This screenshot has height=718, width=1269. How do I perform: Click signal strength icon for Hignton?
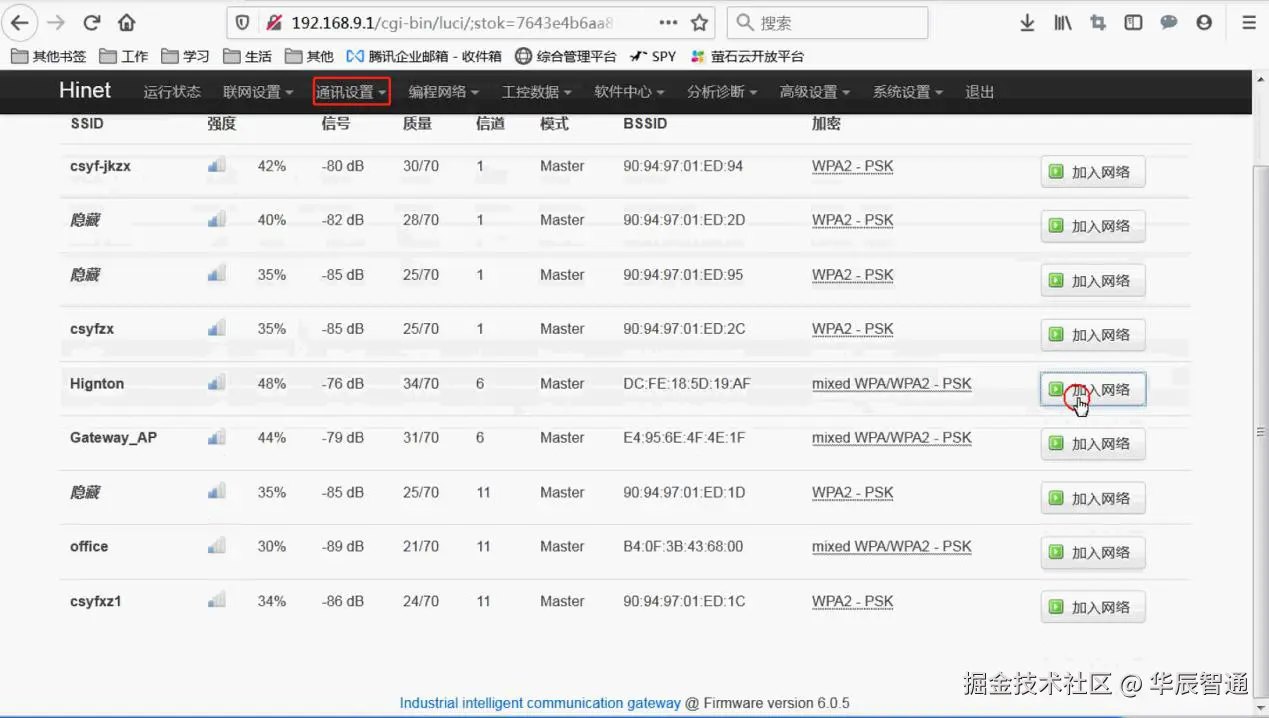coord(217,382)
